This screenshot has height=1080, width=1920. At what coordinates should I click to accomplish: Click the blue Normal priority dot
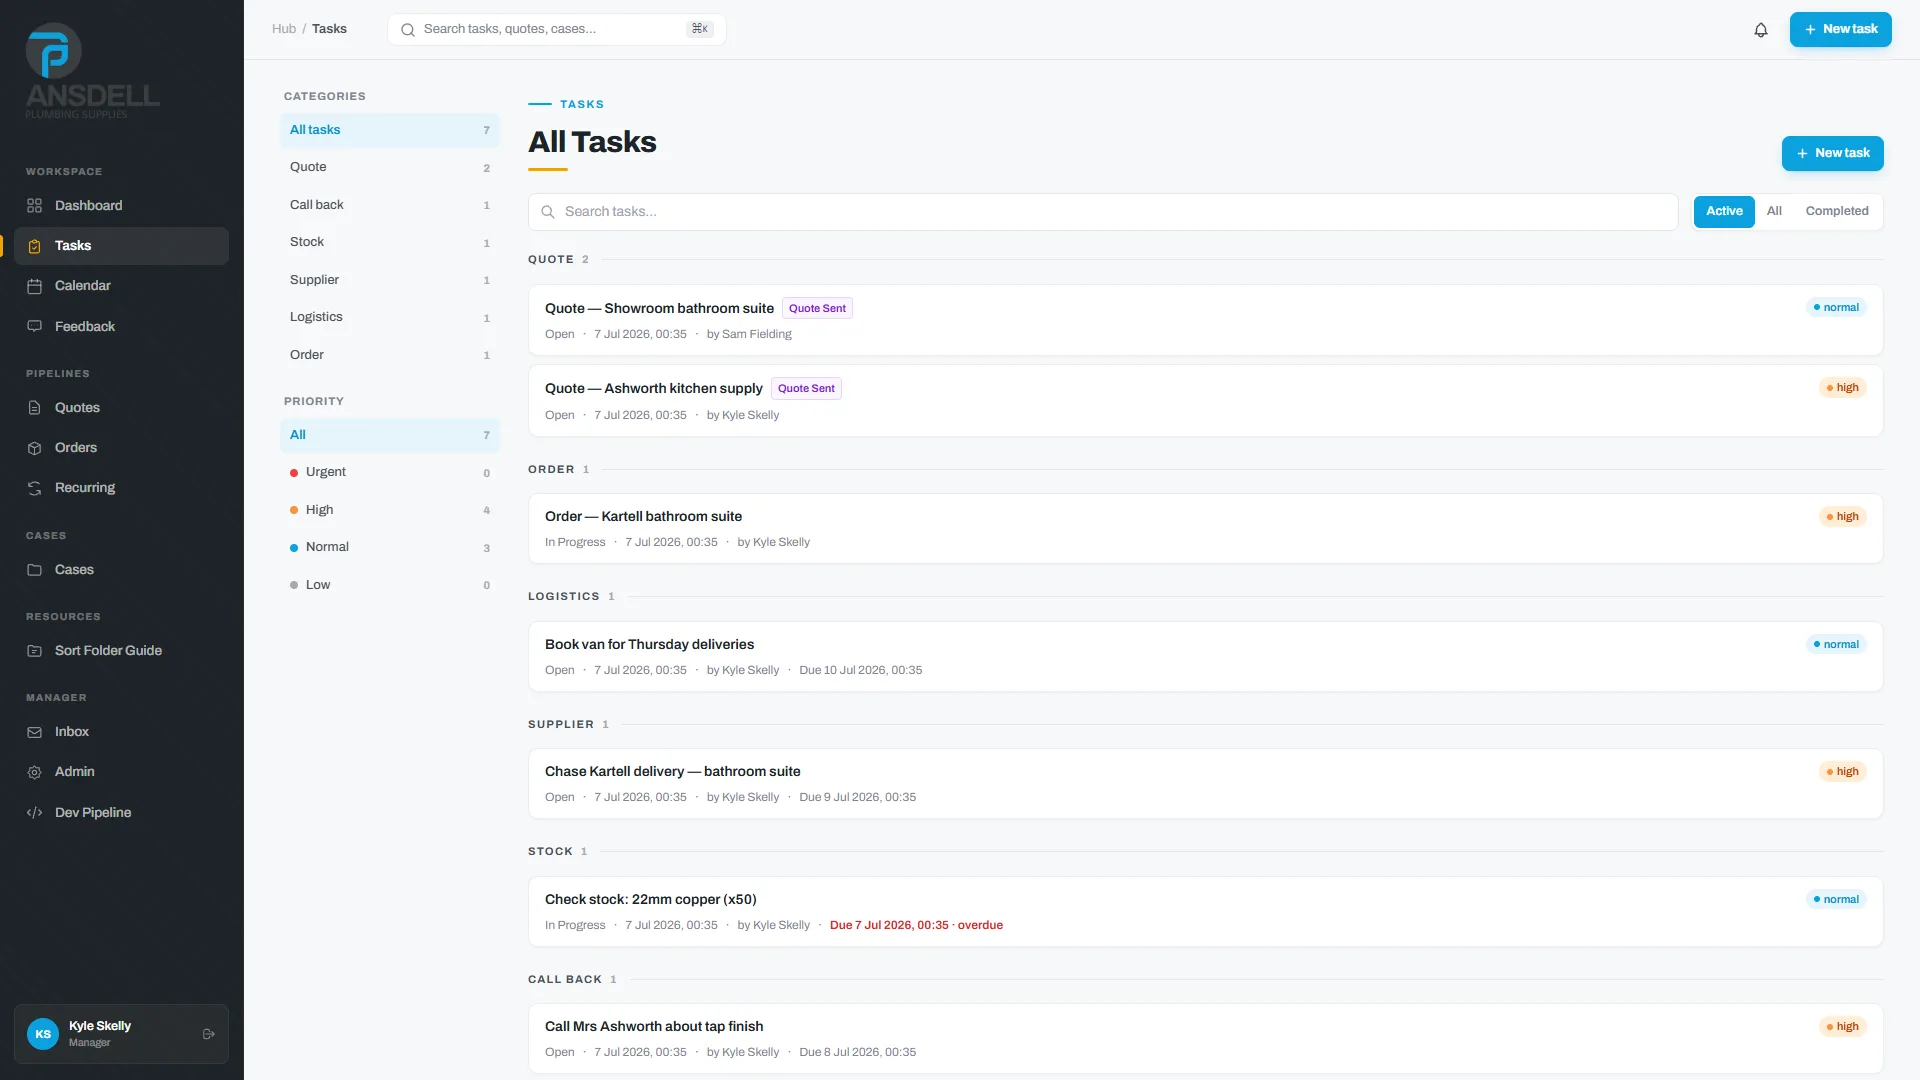point(294,548)
